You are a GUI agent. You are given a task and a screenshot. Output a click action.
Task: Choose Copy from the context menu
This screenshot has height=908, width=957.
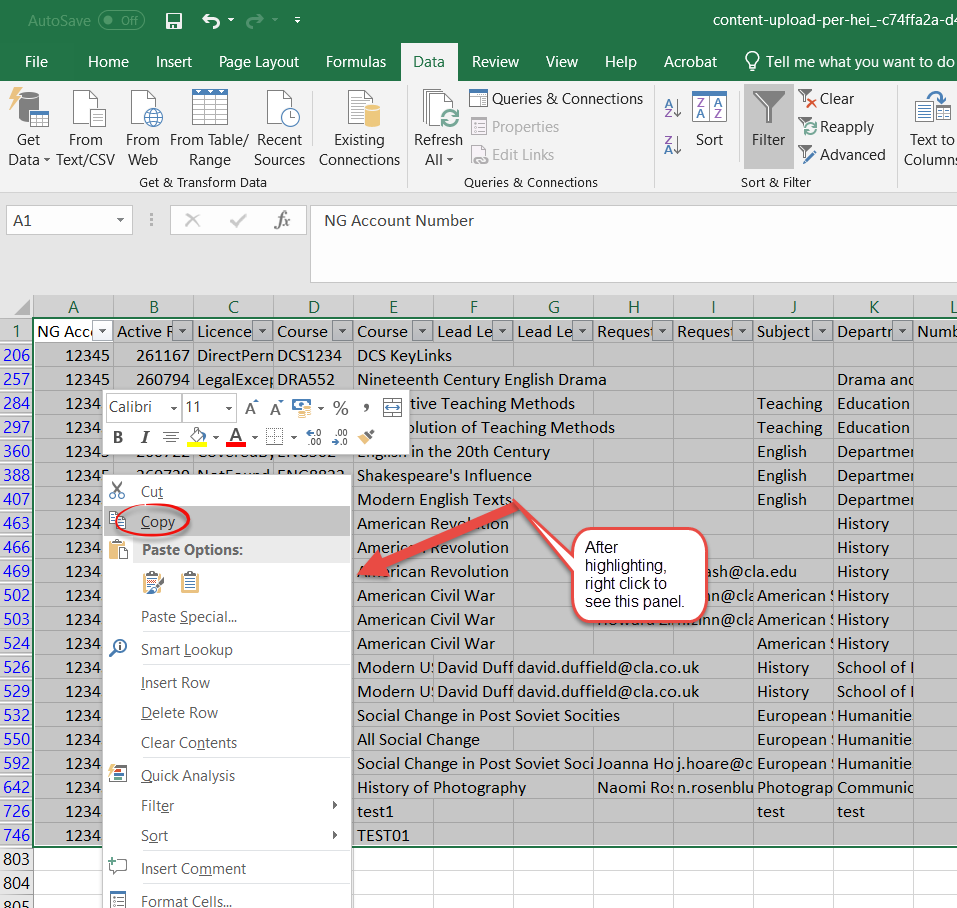[157, 522]
